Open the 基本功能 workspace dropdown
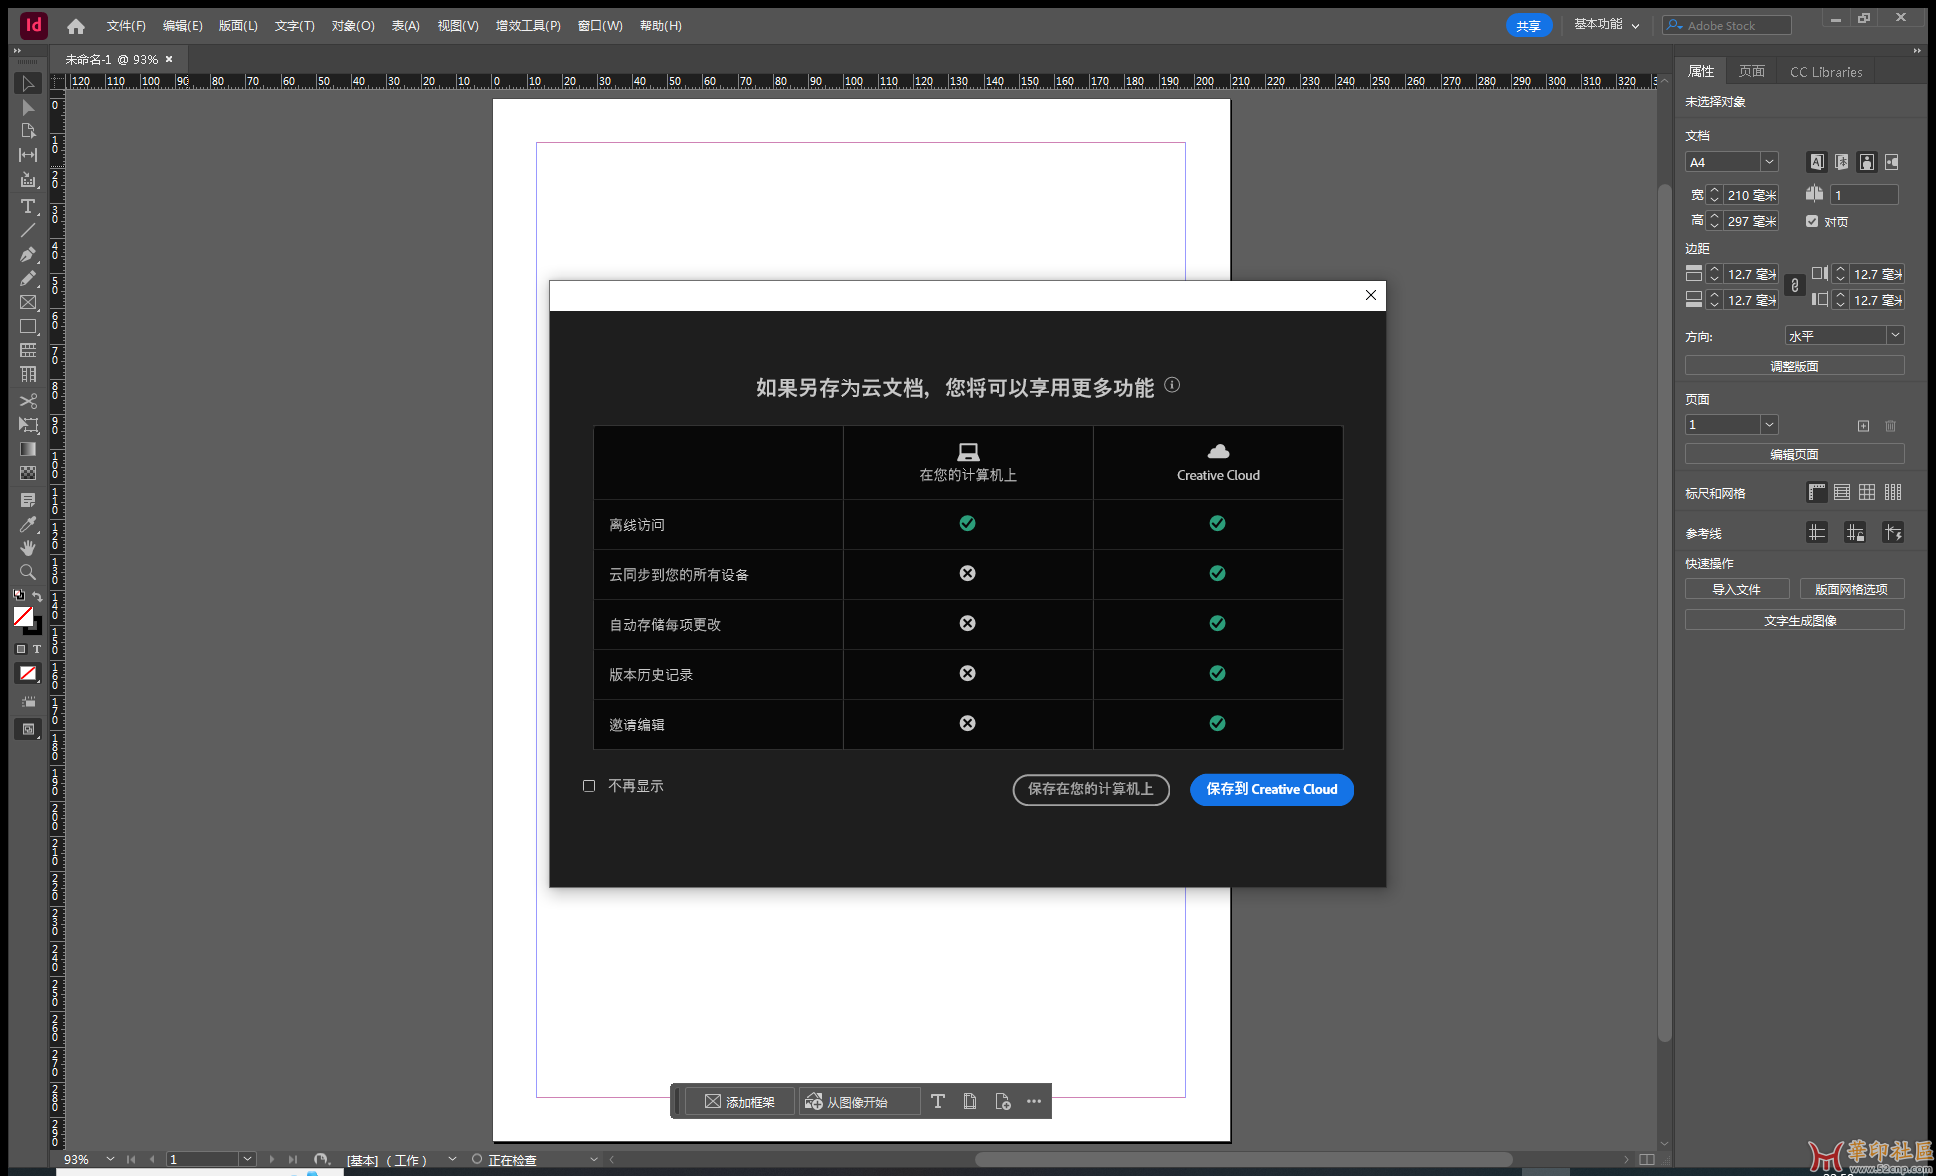1936x1176 pixels. tap(1607, 25)
